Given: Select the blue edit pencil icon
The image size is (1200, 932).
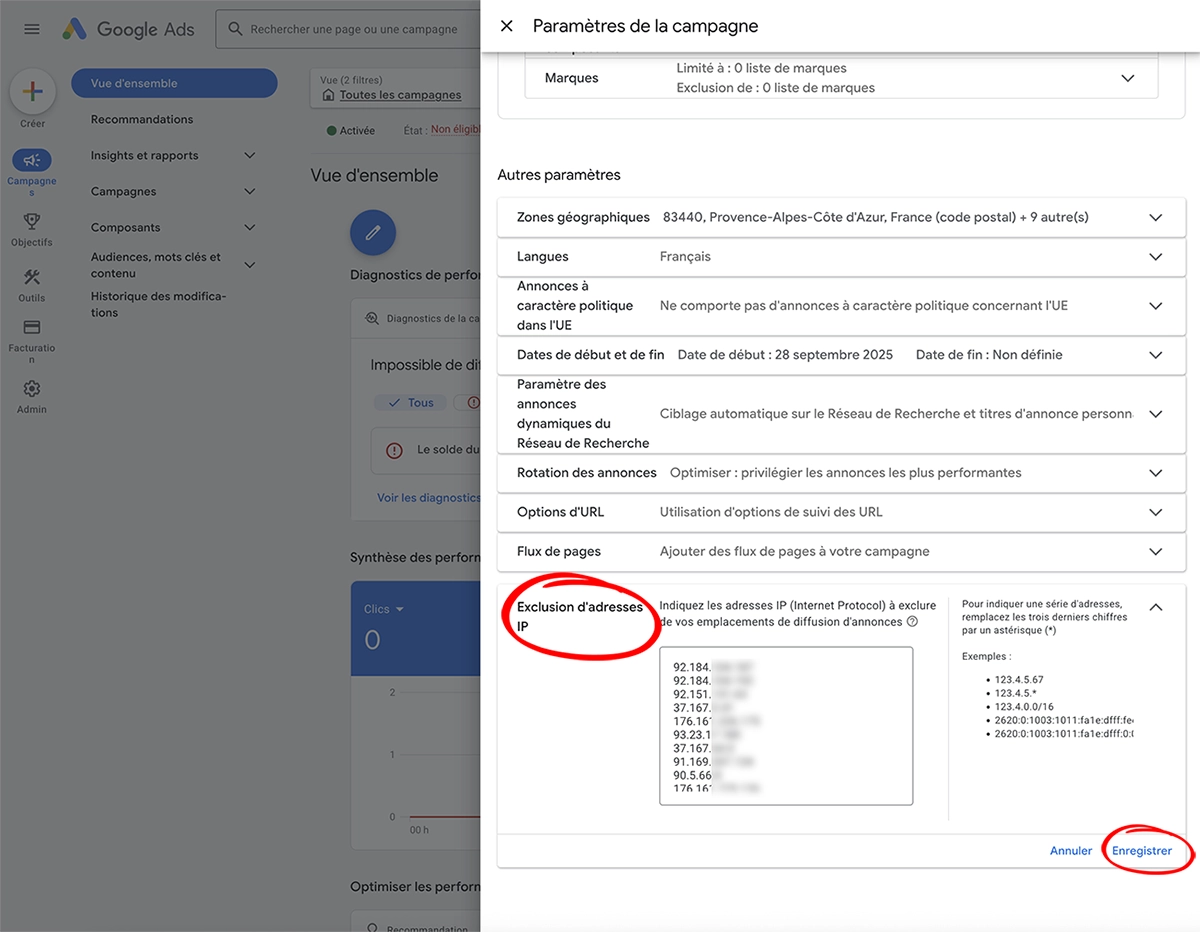Looking at the screenshot, I should pyautogui.click(x=372, y=232).
